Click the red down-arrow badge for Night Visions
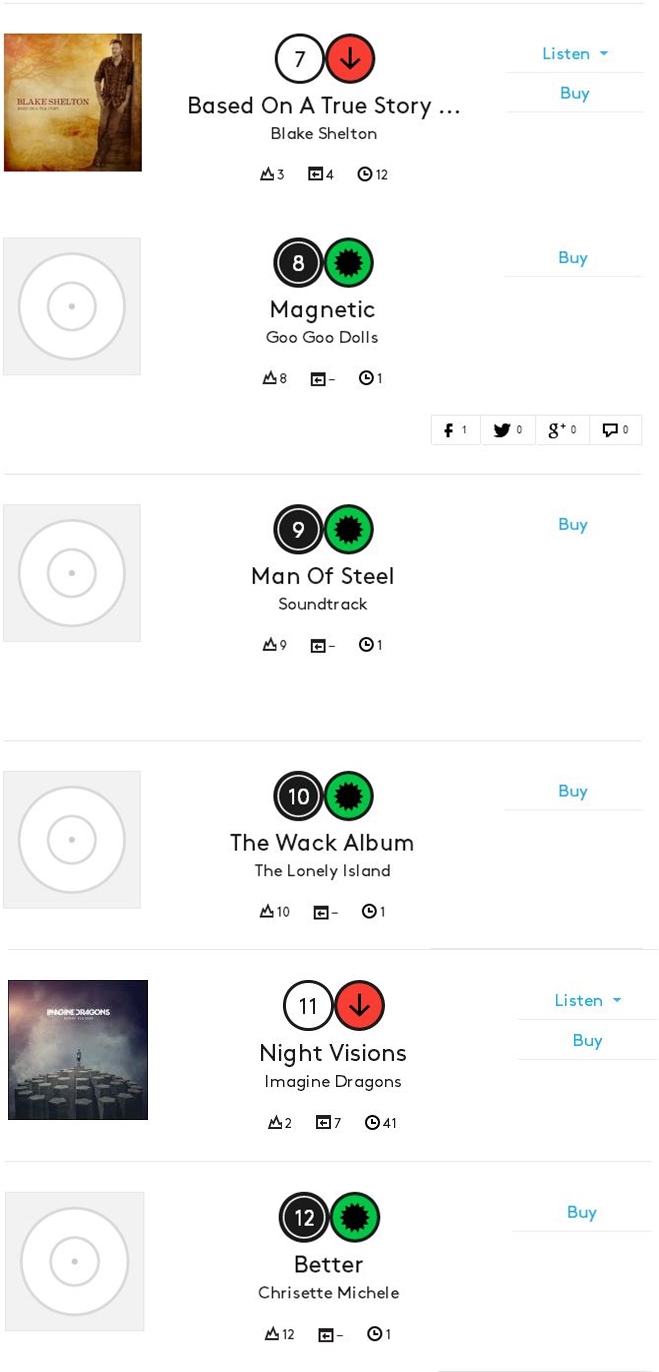This screenshot has width=659, height=1372. [359, 1006]
